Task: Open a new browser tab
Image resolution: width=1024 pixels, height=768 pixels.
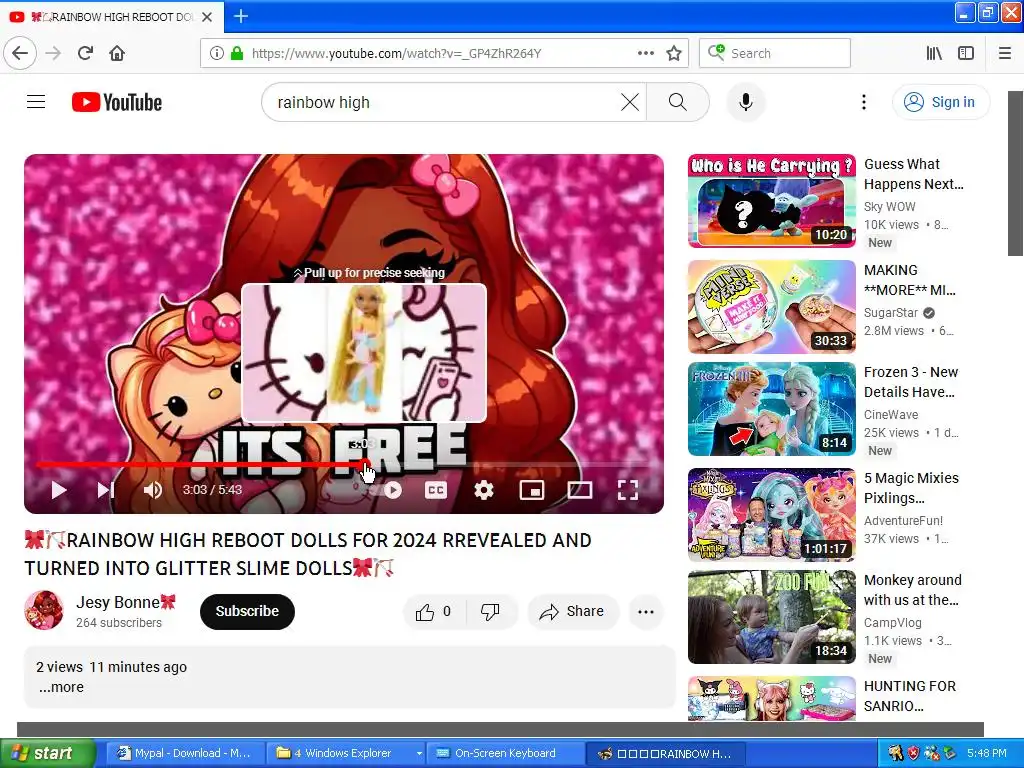Action: click(240, 16)
